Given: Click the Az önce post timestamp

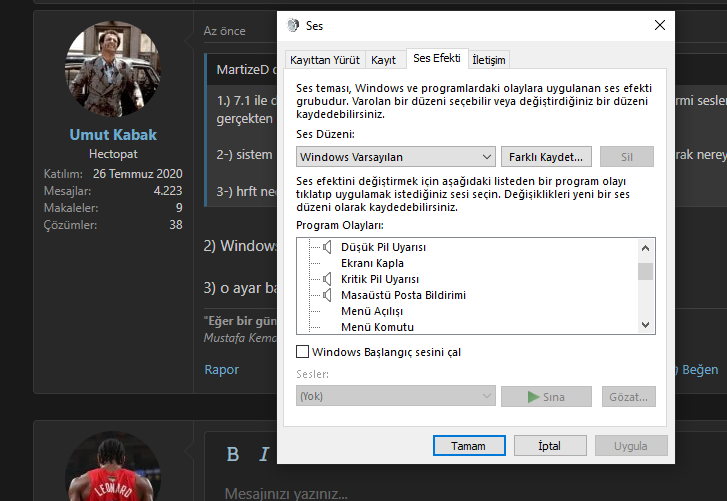Looking at the screenshot, I should tap(224, 31).
